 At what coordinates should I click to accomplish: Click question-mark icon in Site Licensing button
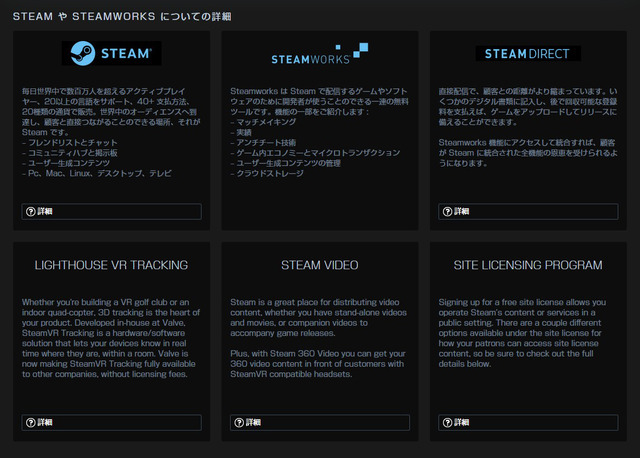pos(447,422)
